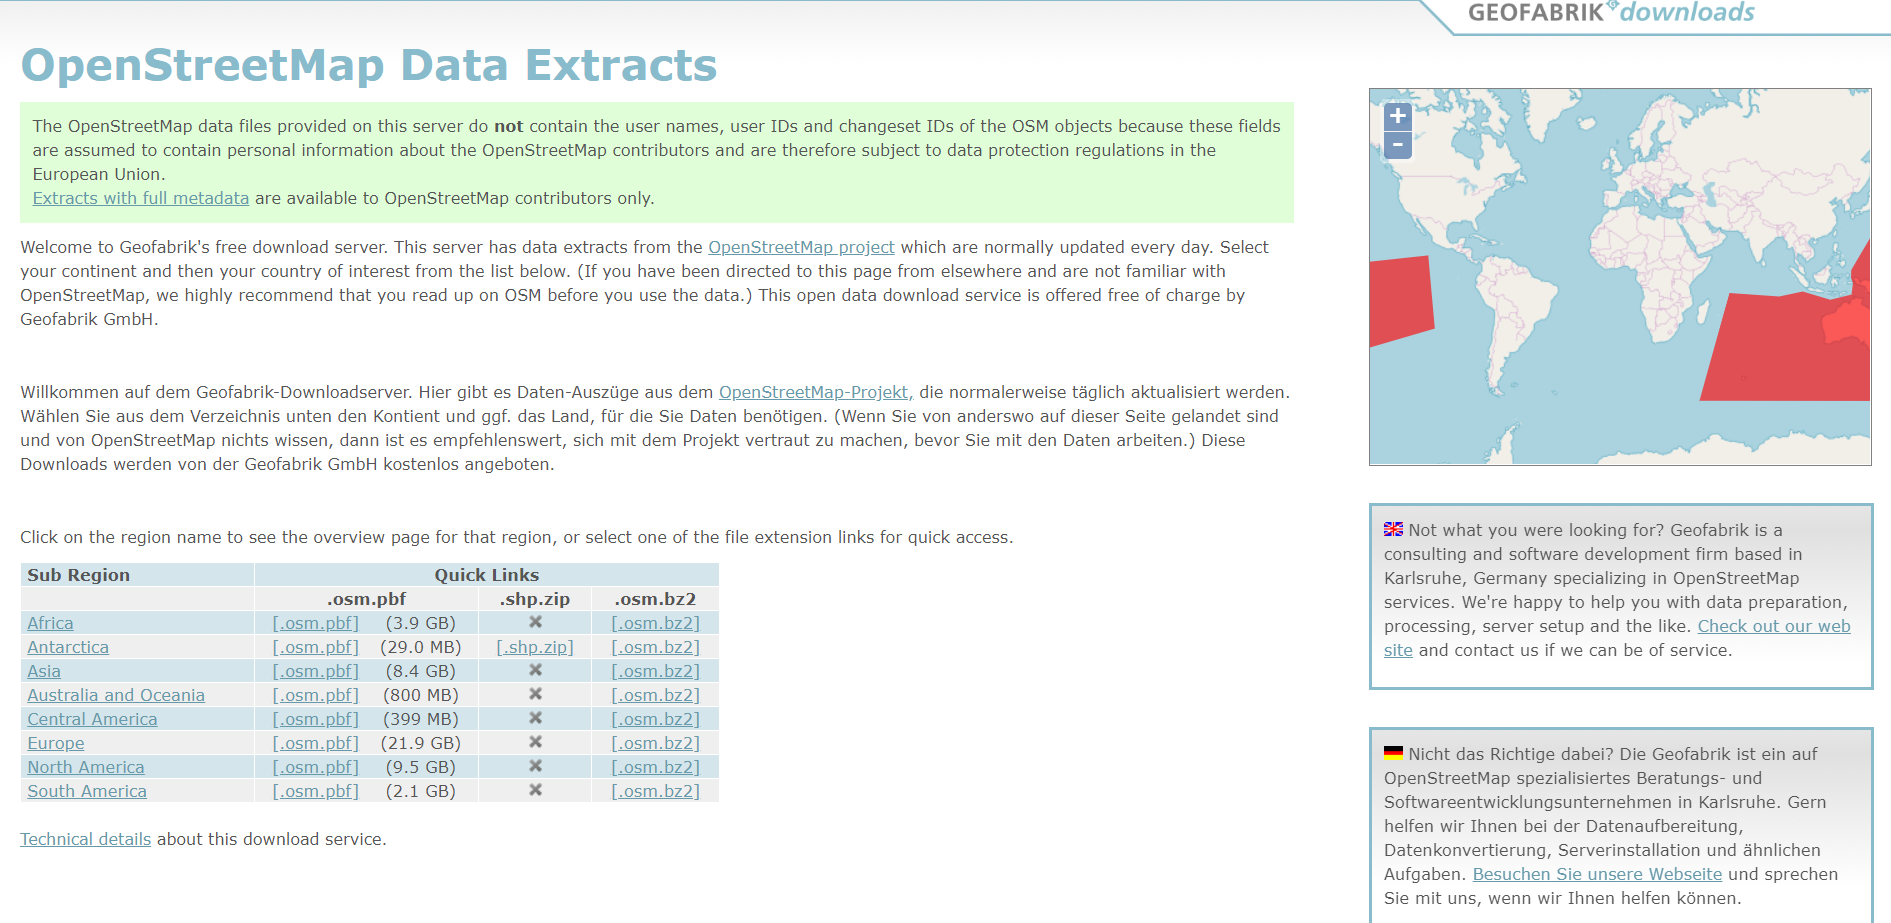The height and width of the screenshot is (923, 1891).
Task: Select Australia and Oceania region
Action: pos(116,695)
